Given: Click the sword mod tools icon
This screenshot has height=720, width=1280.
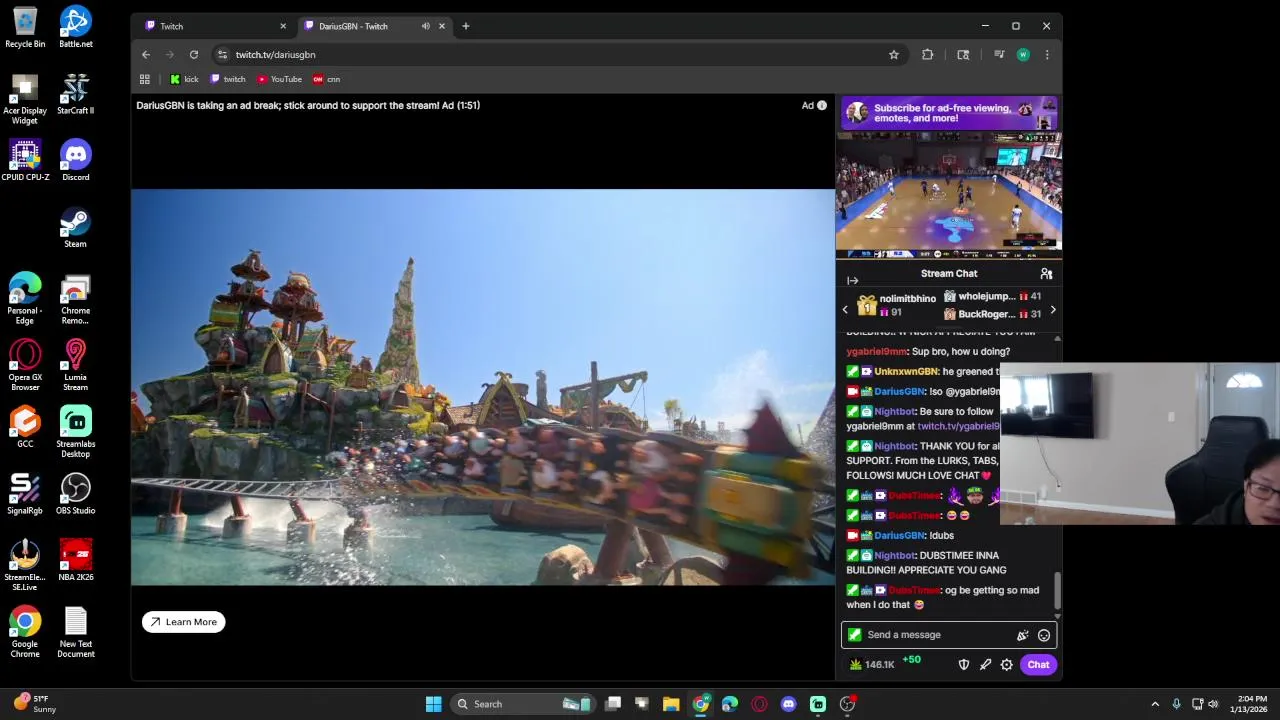Looking at the screenshot, I should [985, 665].
